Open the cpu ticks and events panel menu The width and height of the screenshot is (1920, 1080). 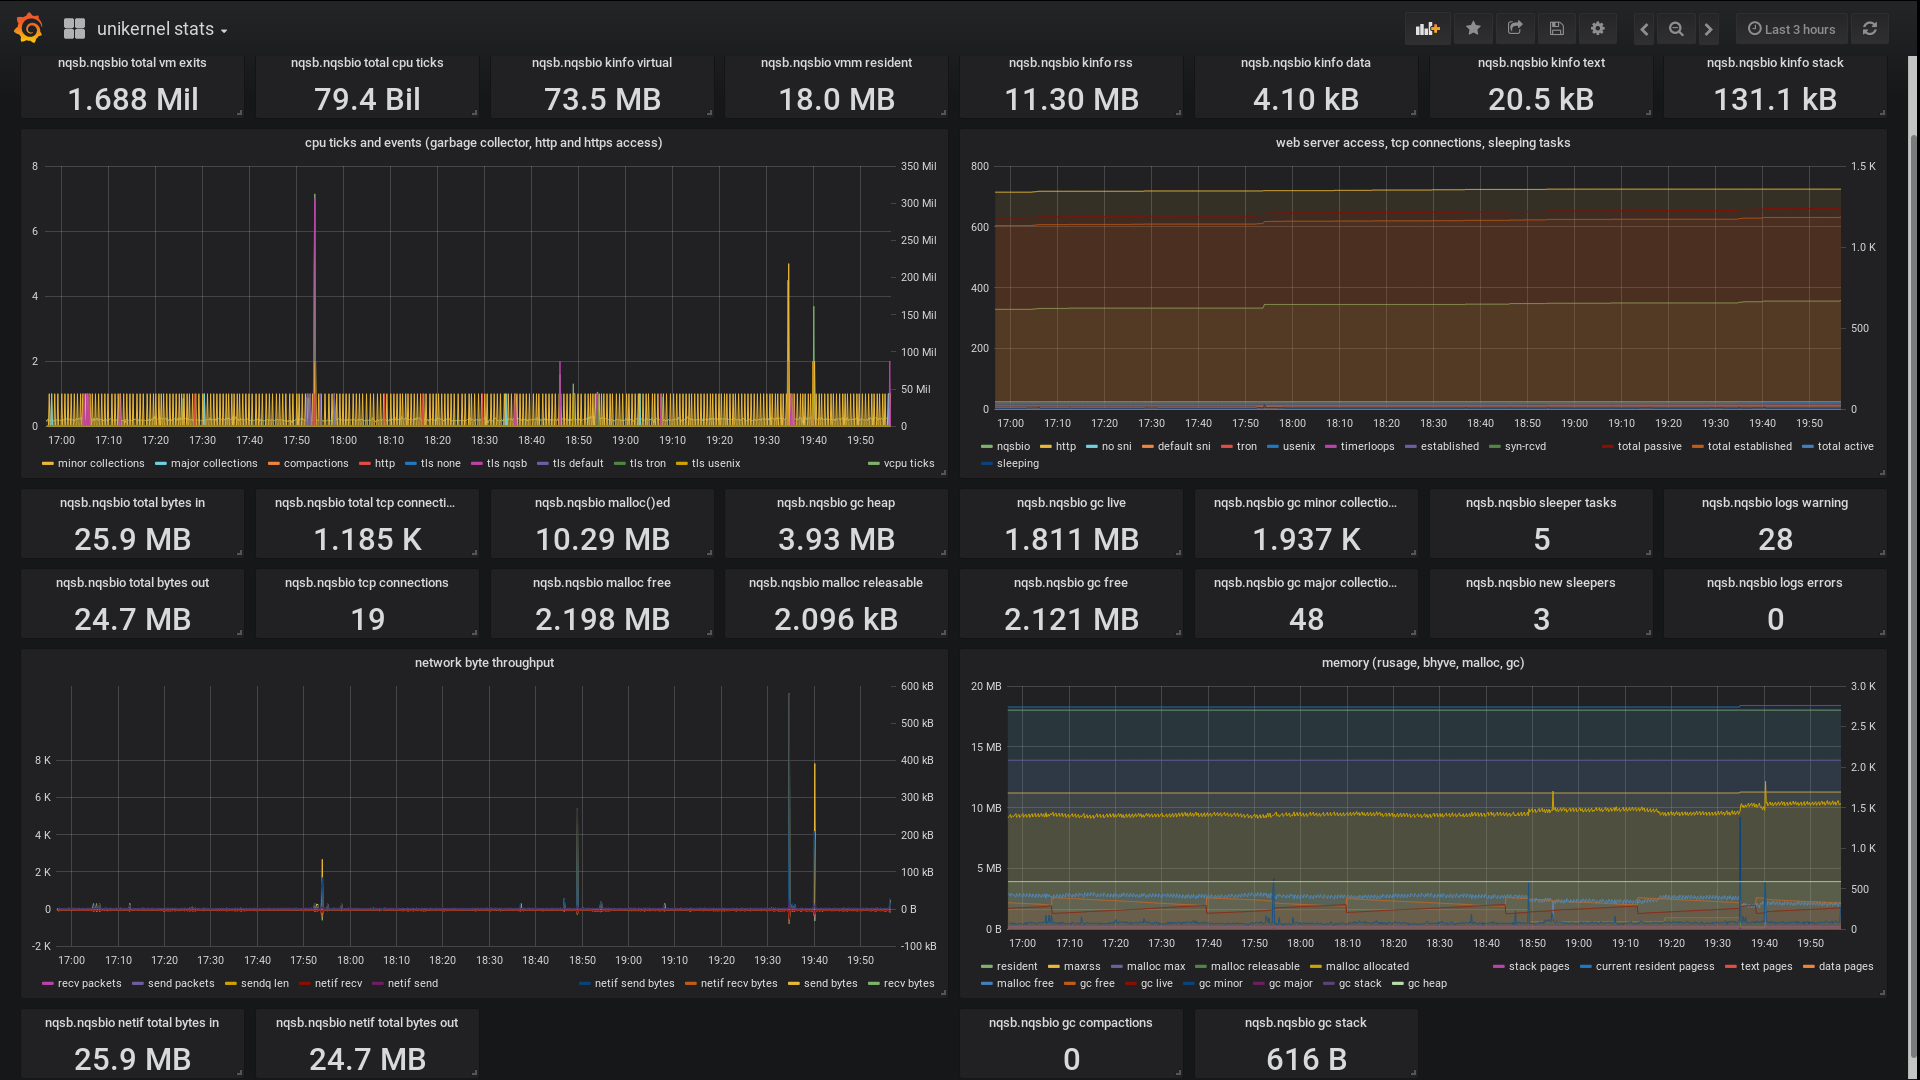[x=483, y=143]
